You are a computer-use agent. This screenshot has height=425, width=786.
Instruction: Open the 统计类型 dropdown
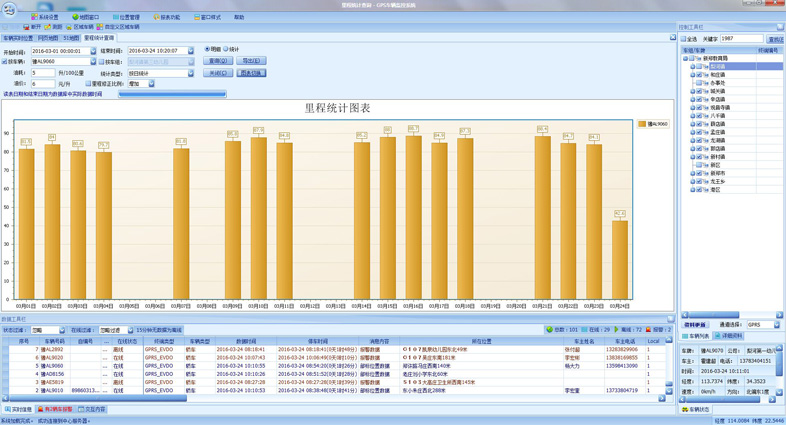tap(191, 73)
